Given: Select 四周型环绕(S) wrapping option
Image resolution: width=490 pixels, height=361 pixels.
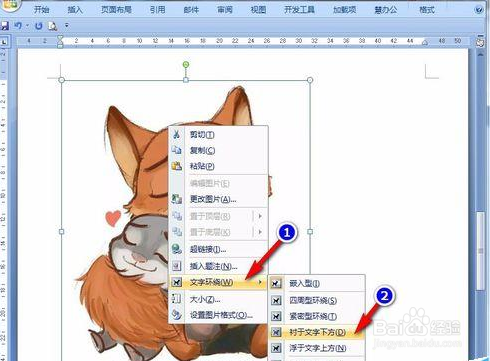Looking at the screenshot, I should pos(317,300).
